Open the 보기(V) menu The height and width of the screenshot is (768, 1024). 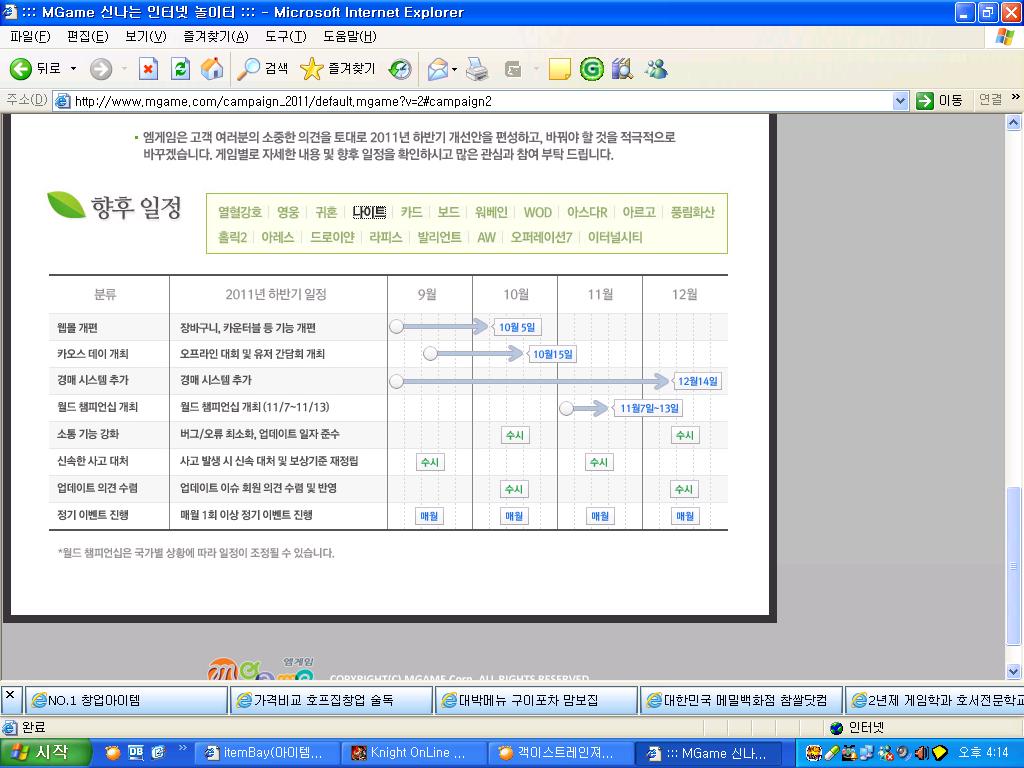[146, 37]
